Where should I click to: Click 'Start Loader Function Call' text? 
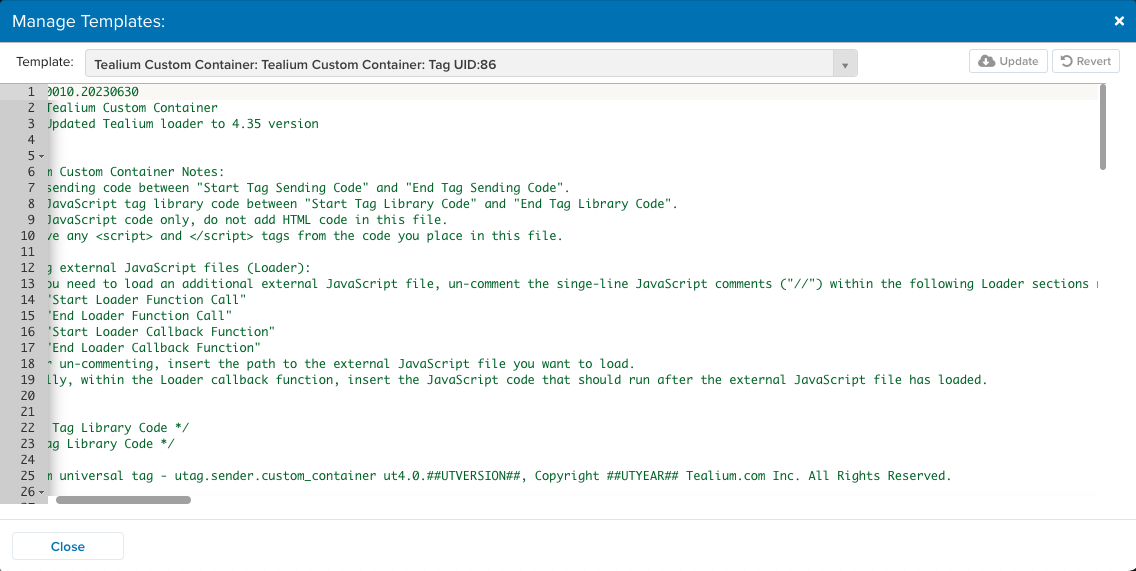point(147,300)
